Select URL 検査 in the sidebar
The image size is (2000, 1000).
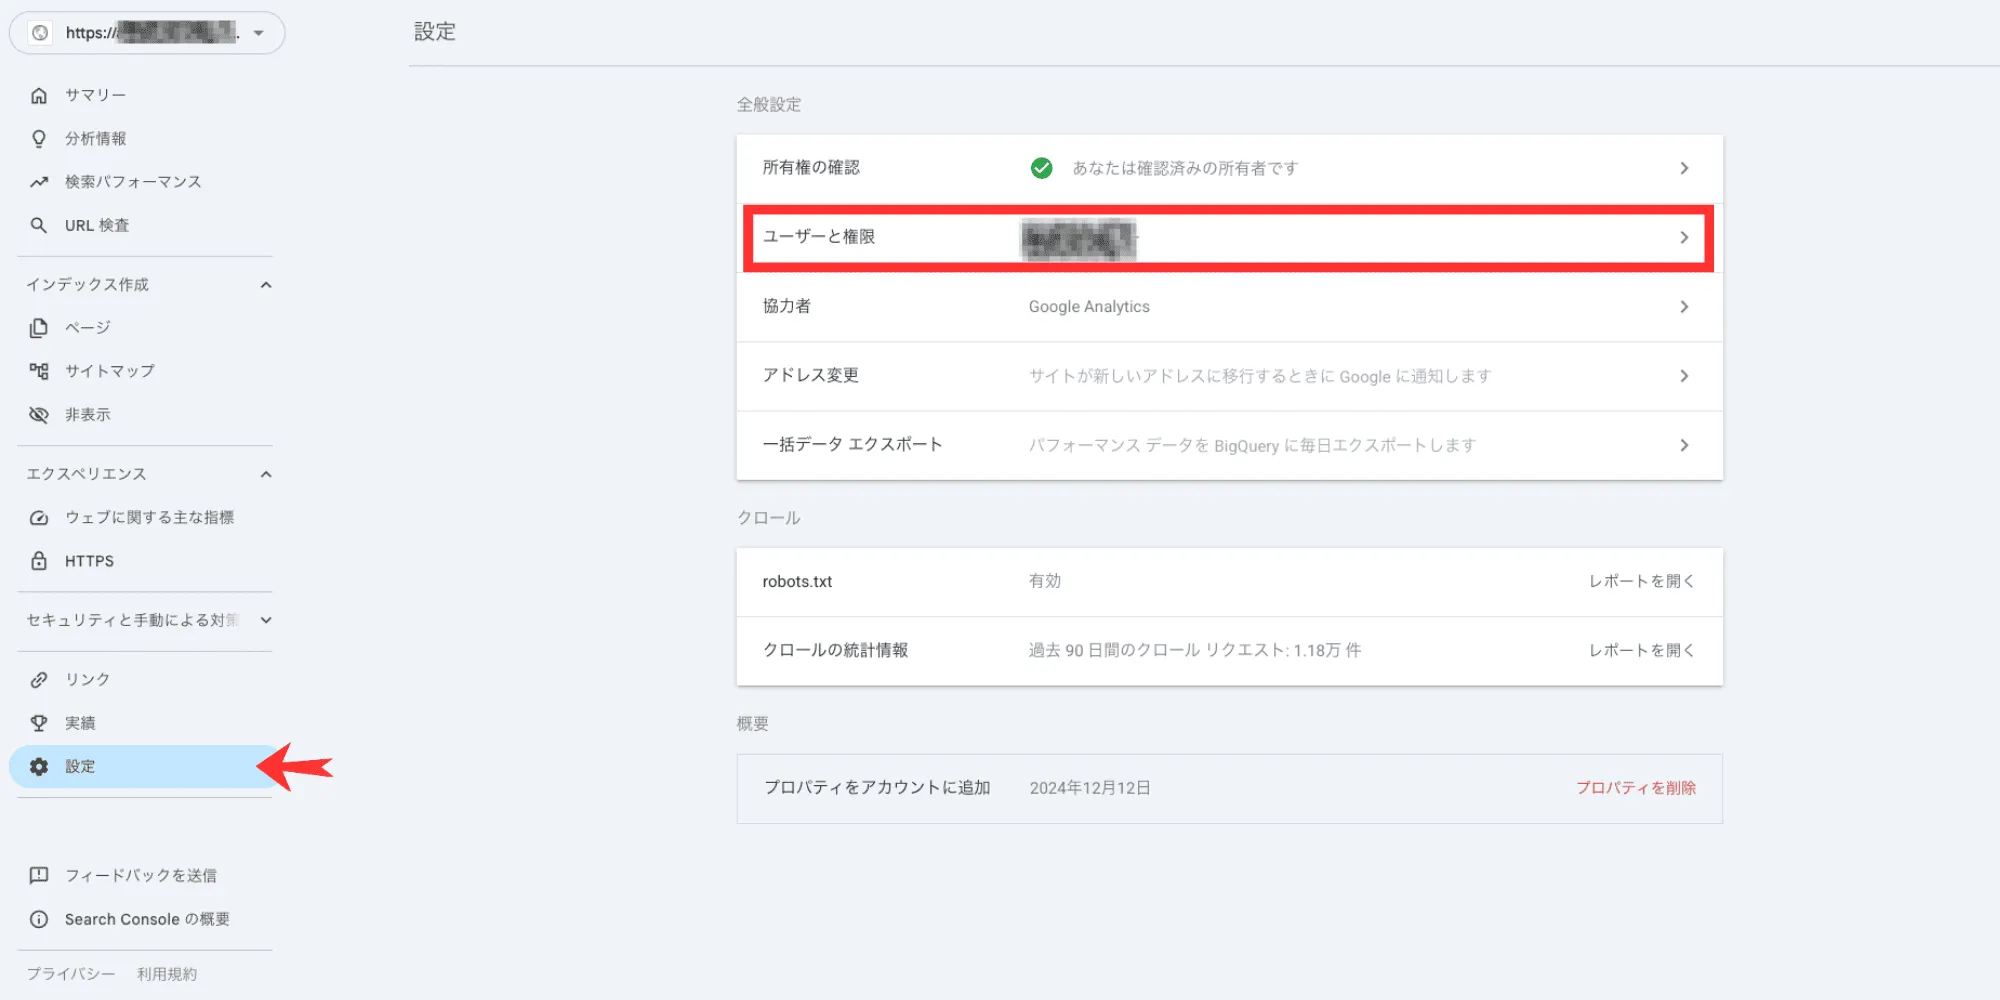[x=97, y=226]
